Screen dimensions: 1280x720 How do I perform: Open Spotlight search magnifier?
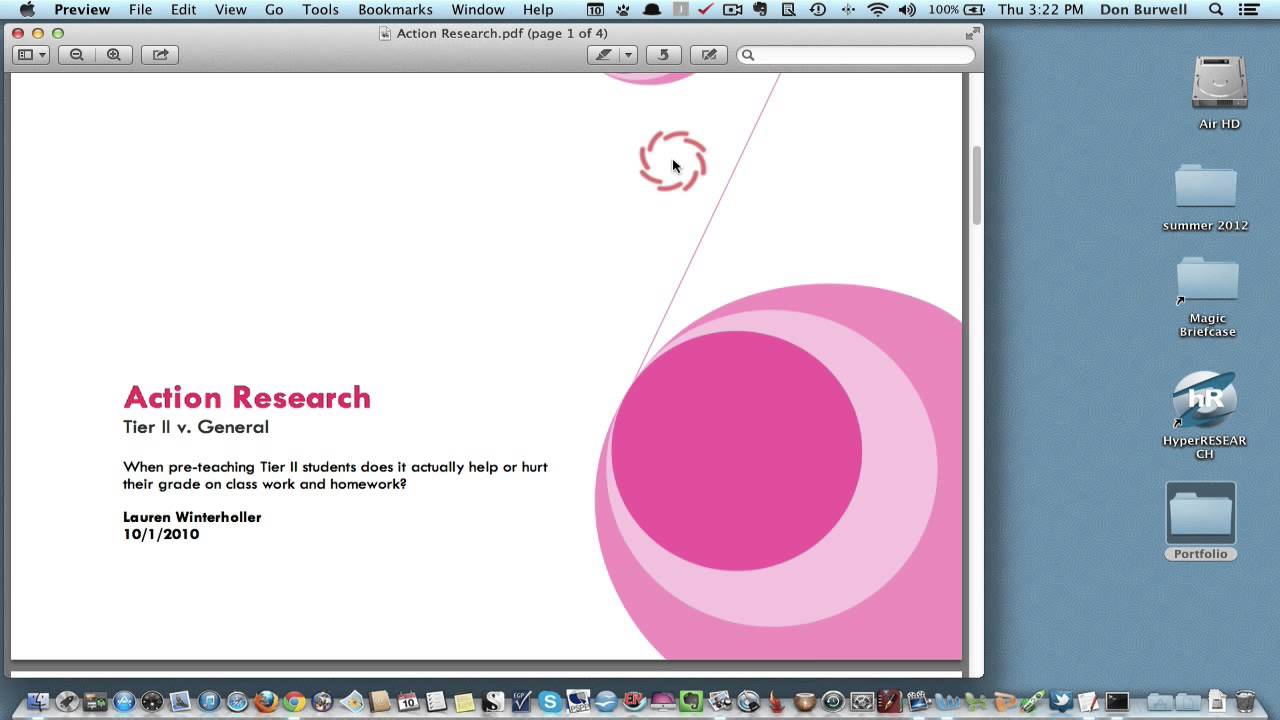pos(1216,10)
